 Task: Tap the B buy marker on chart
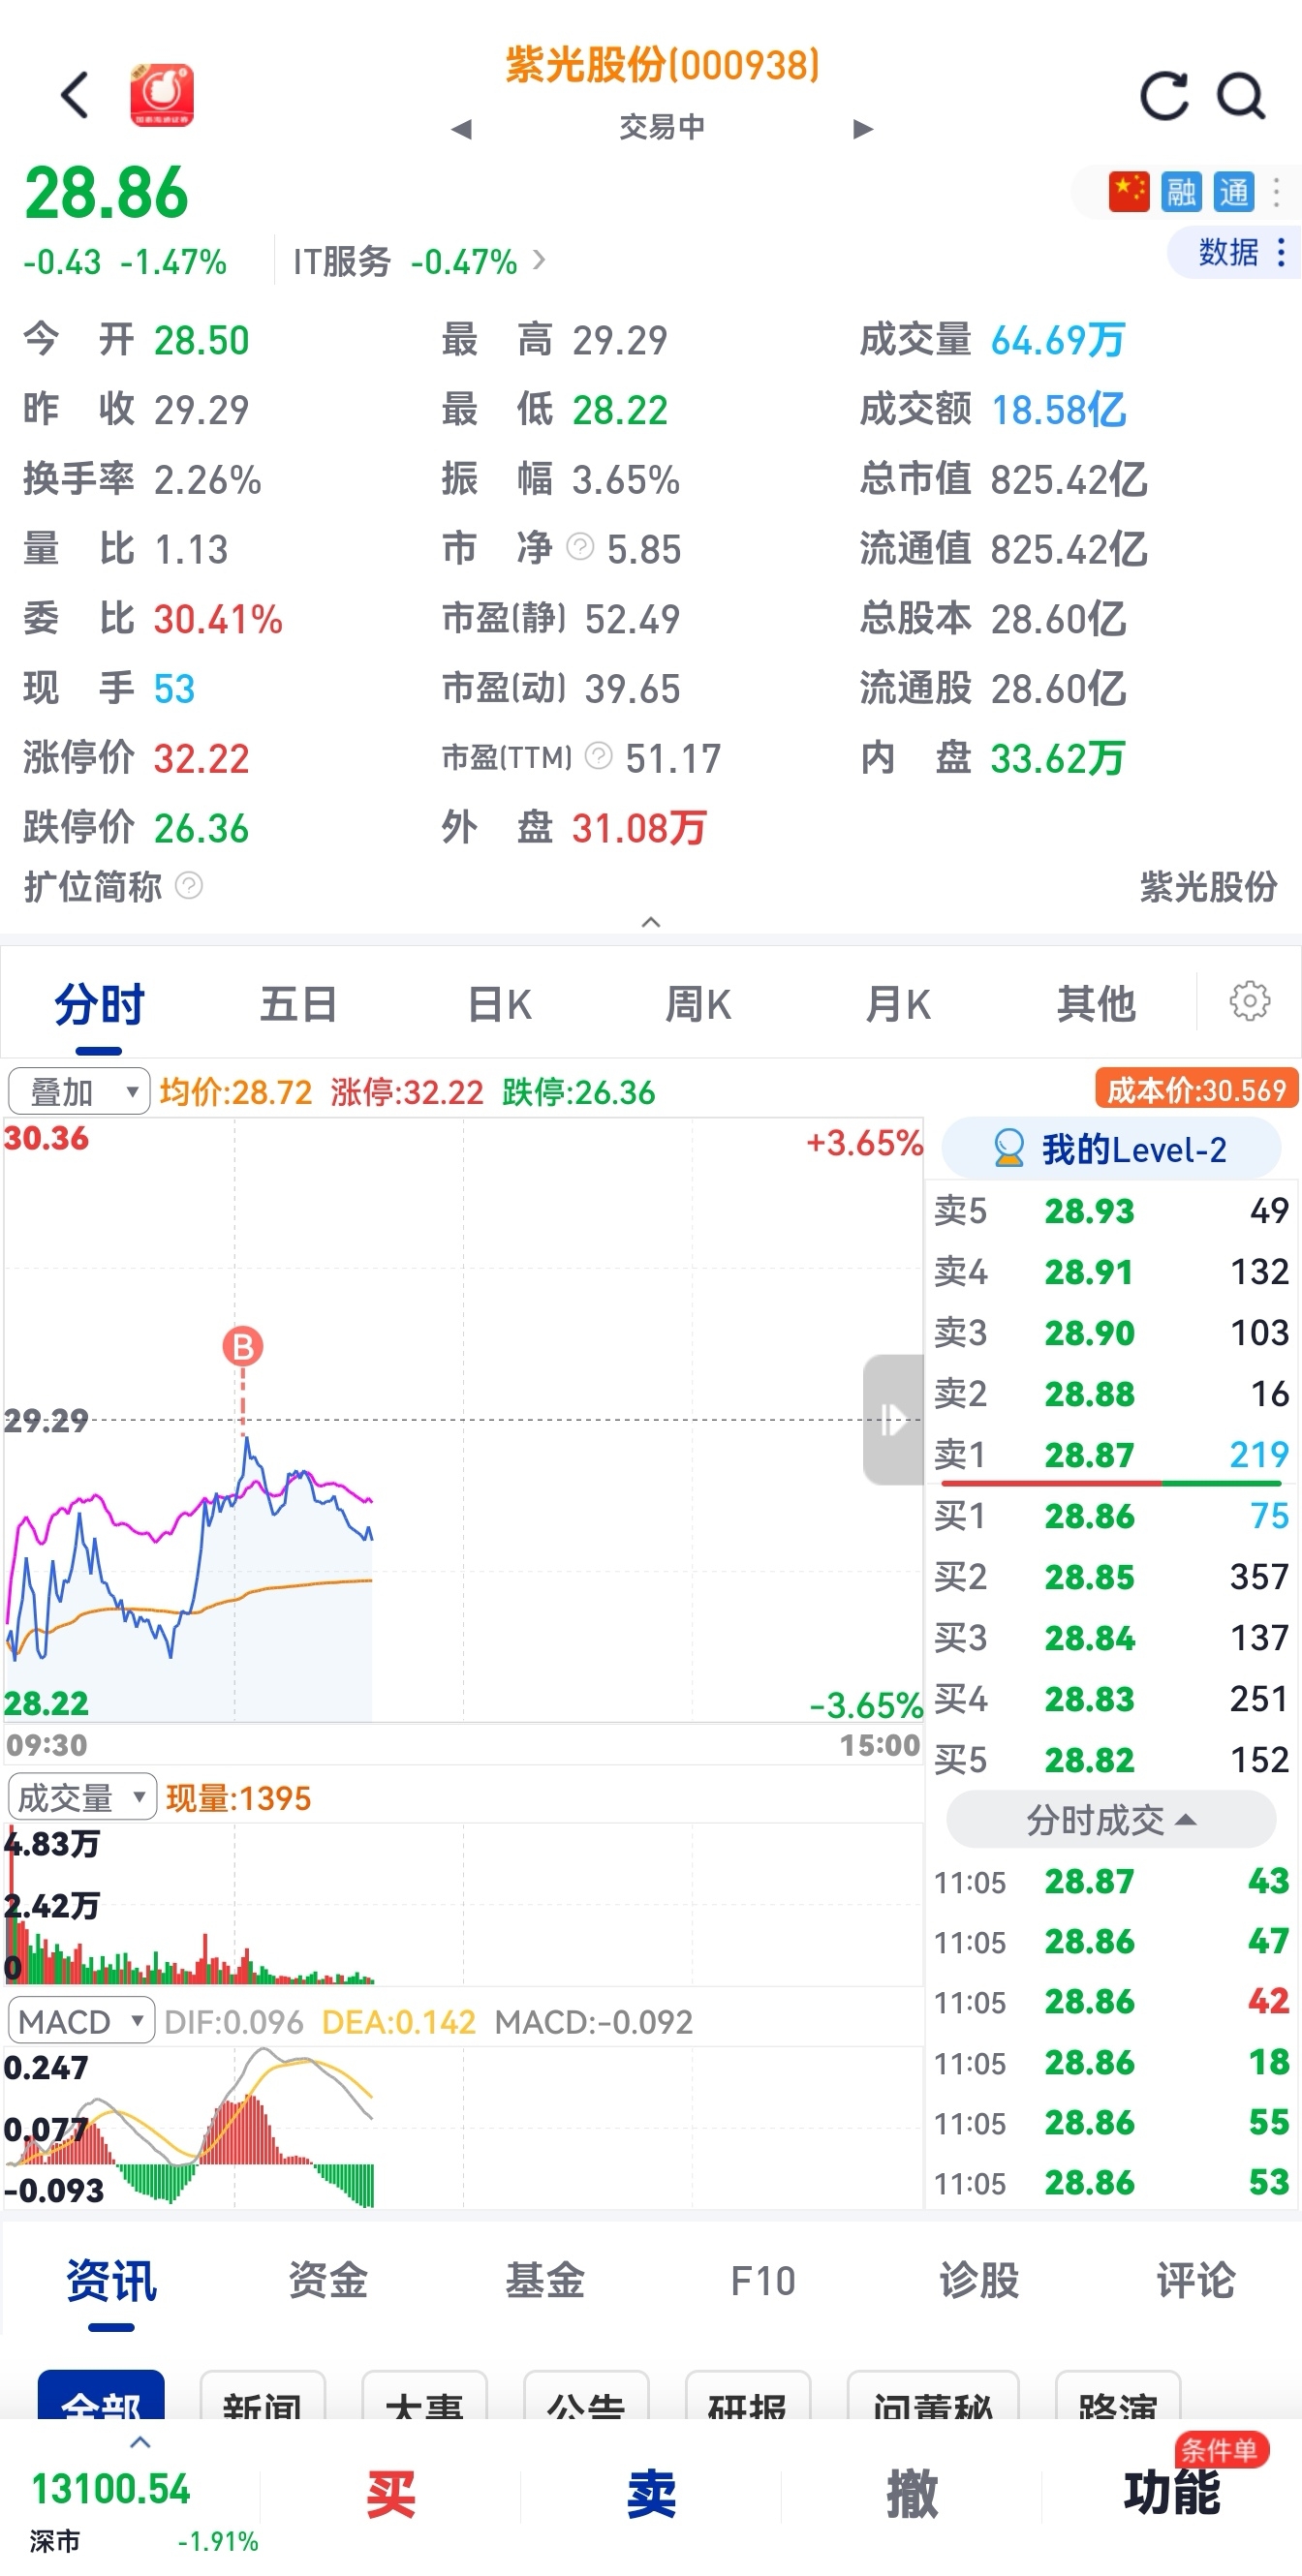click(x=243, y=1346)
